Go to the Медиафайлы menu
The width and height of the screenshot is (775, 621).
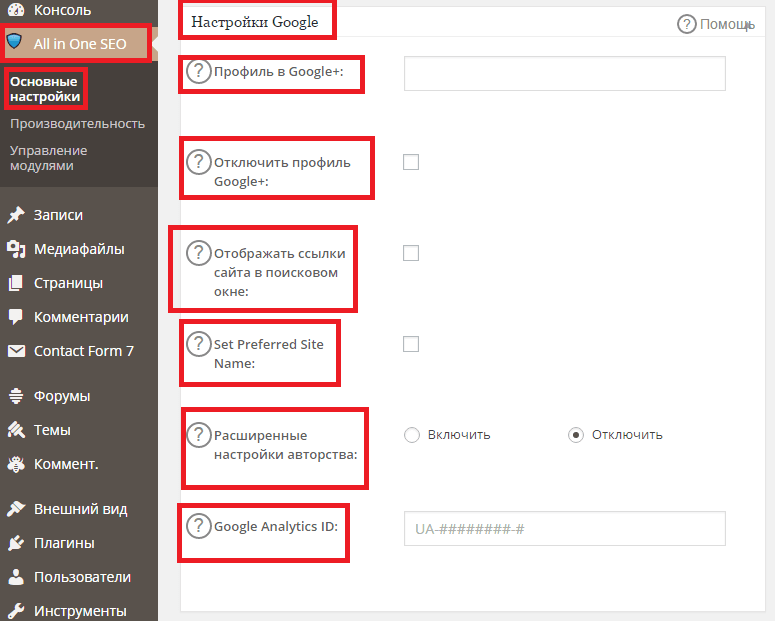(x=79, y=249)
